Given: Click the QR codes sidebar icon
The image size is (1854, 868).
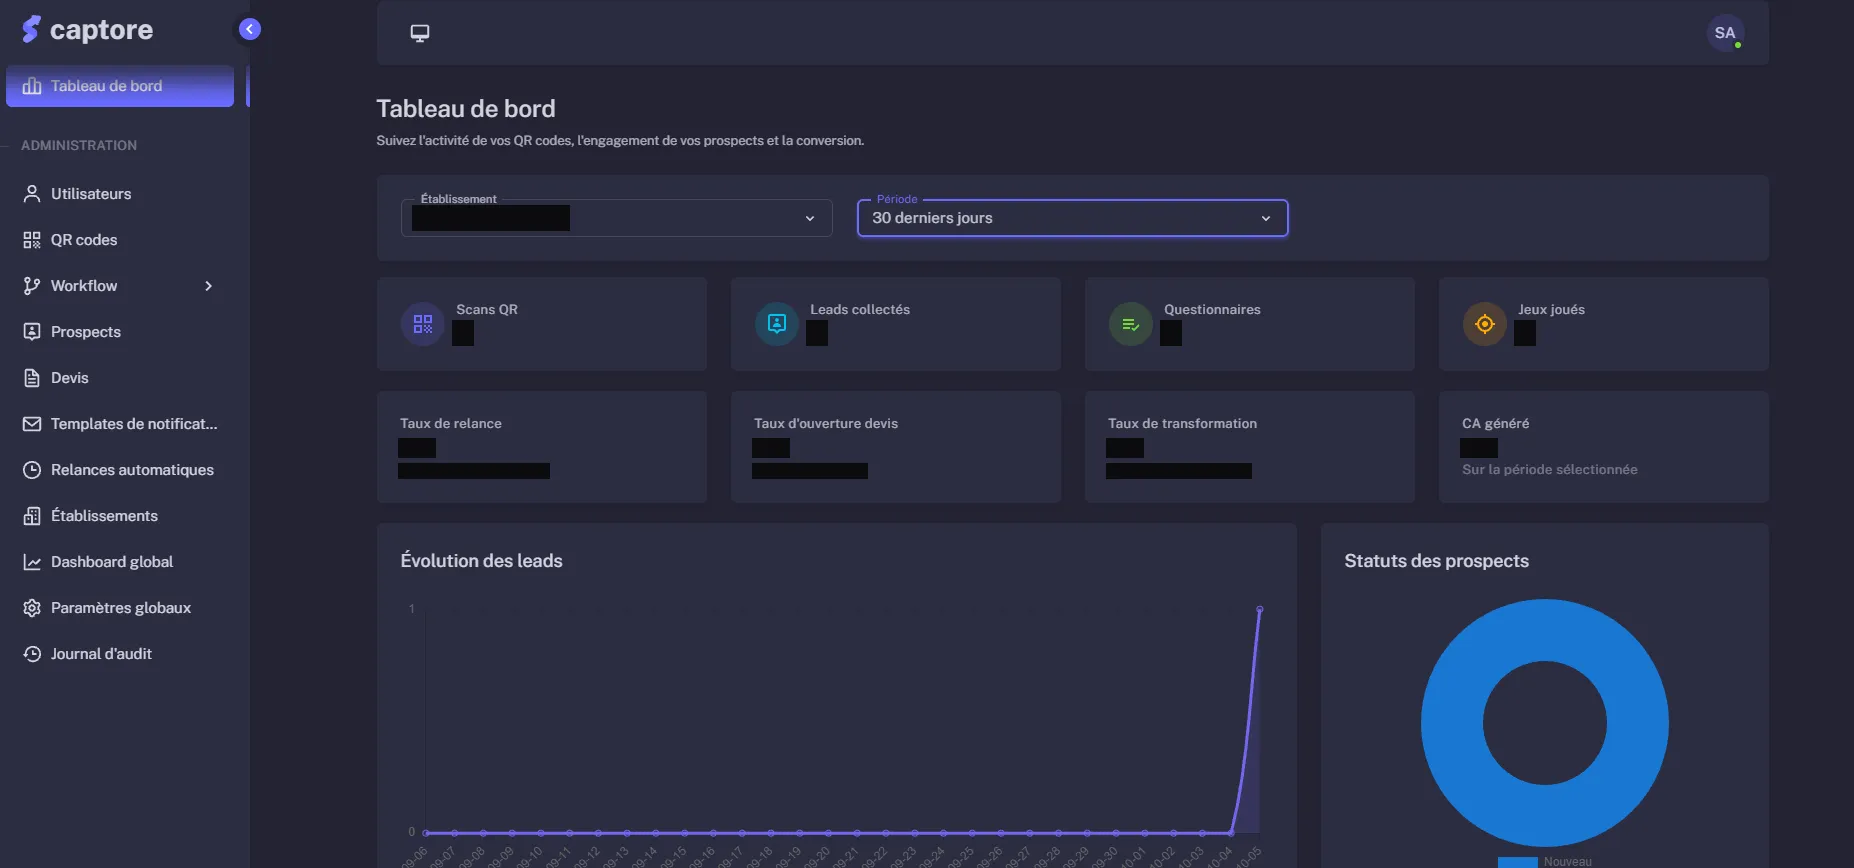Looking at the screenshot, I should click(32, 240).
